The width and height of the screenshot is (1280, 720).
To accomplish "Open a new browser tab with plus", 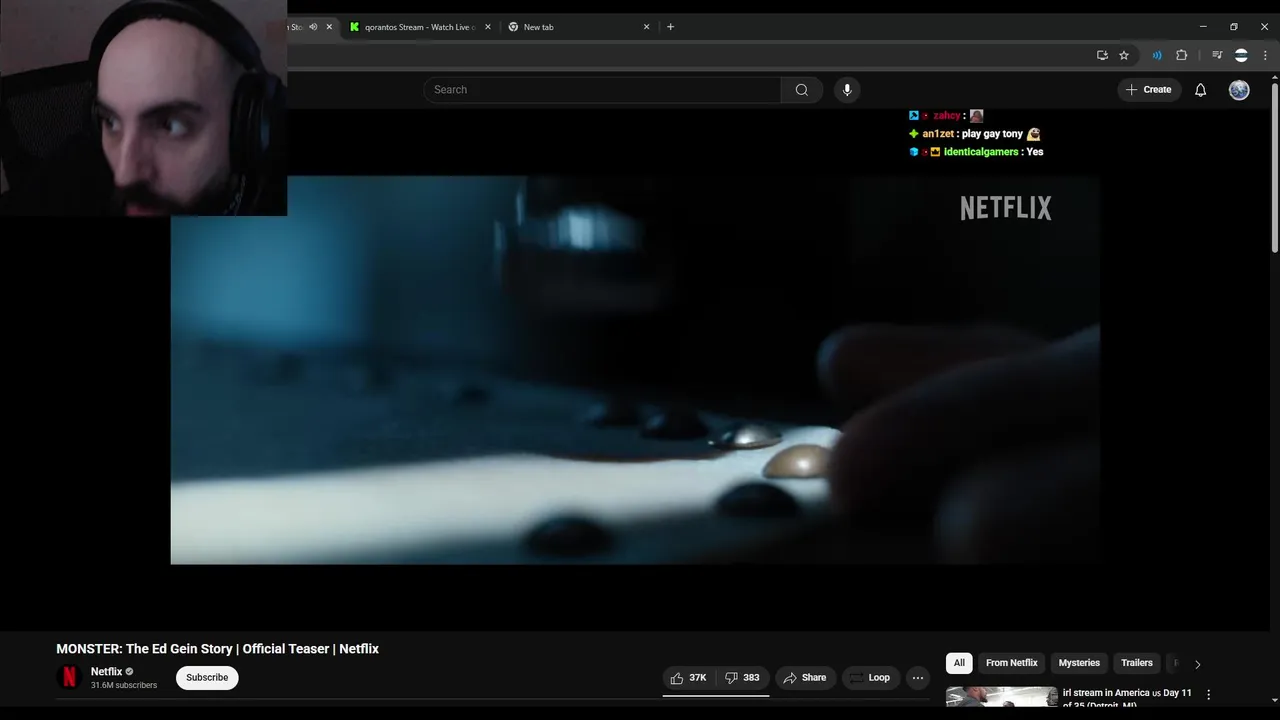I will [670, 27].
